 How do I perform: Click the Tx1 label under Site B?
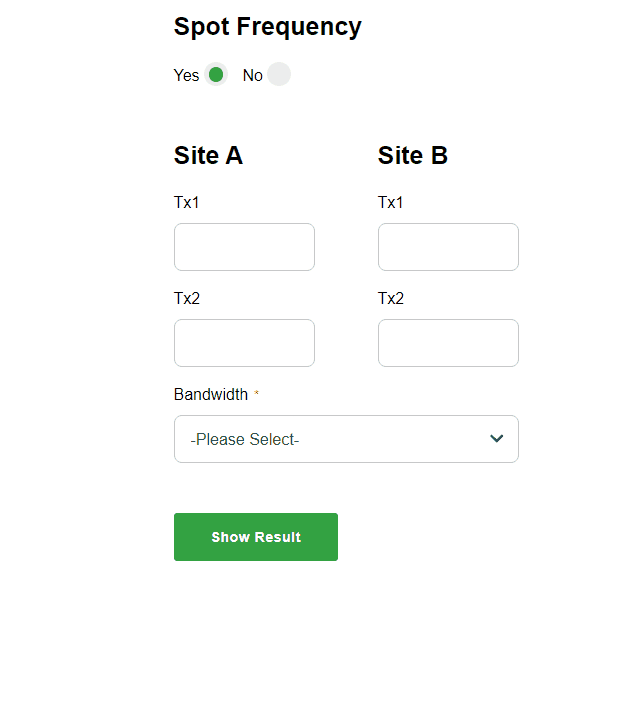pos(391,202)
